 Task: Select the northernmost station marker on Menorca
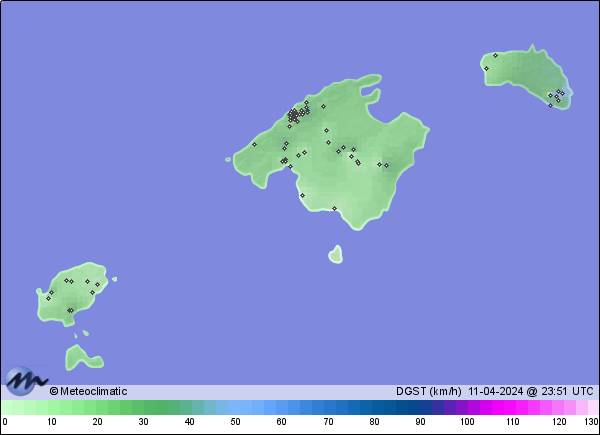tap(495, 55)
